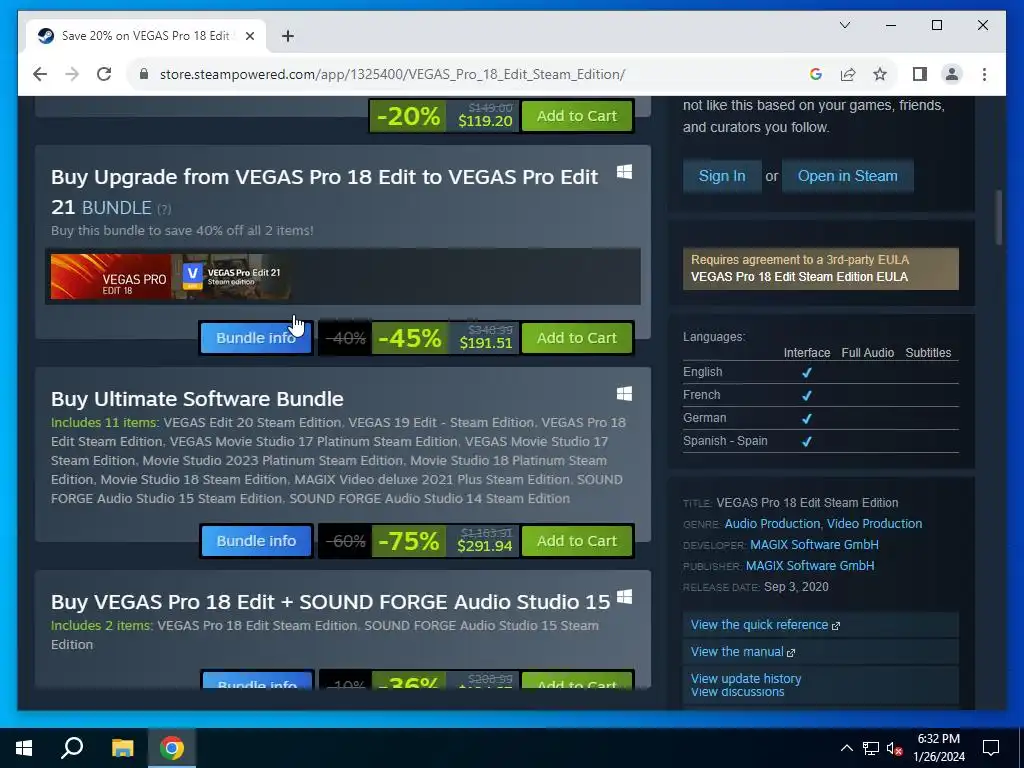The width and height of the screenshot is (1024, 768).
Task: Add the $191.51 upgrade bundle to cart
Action: pos(577,338)
